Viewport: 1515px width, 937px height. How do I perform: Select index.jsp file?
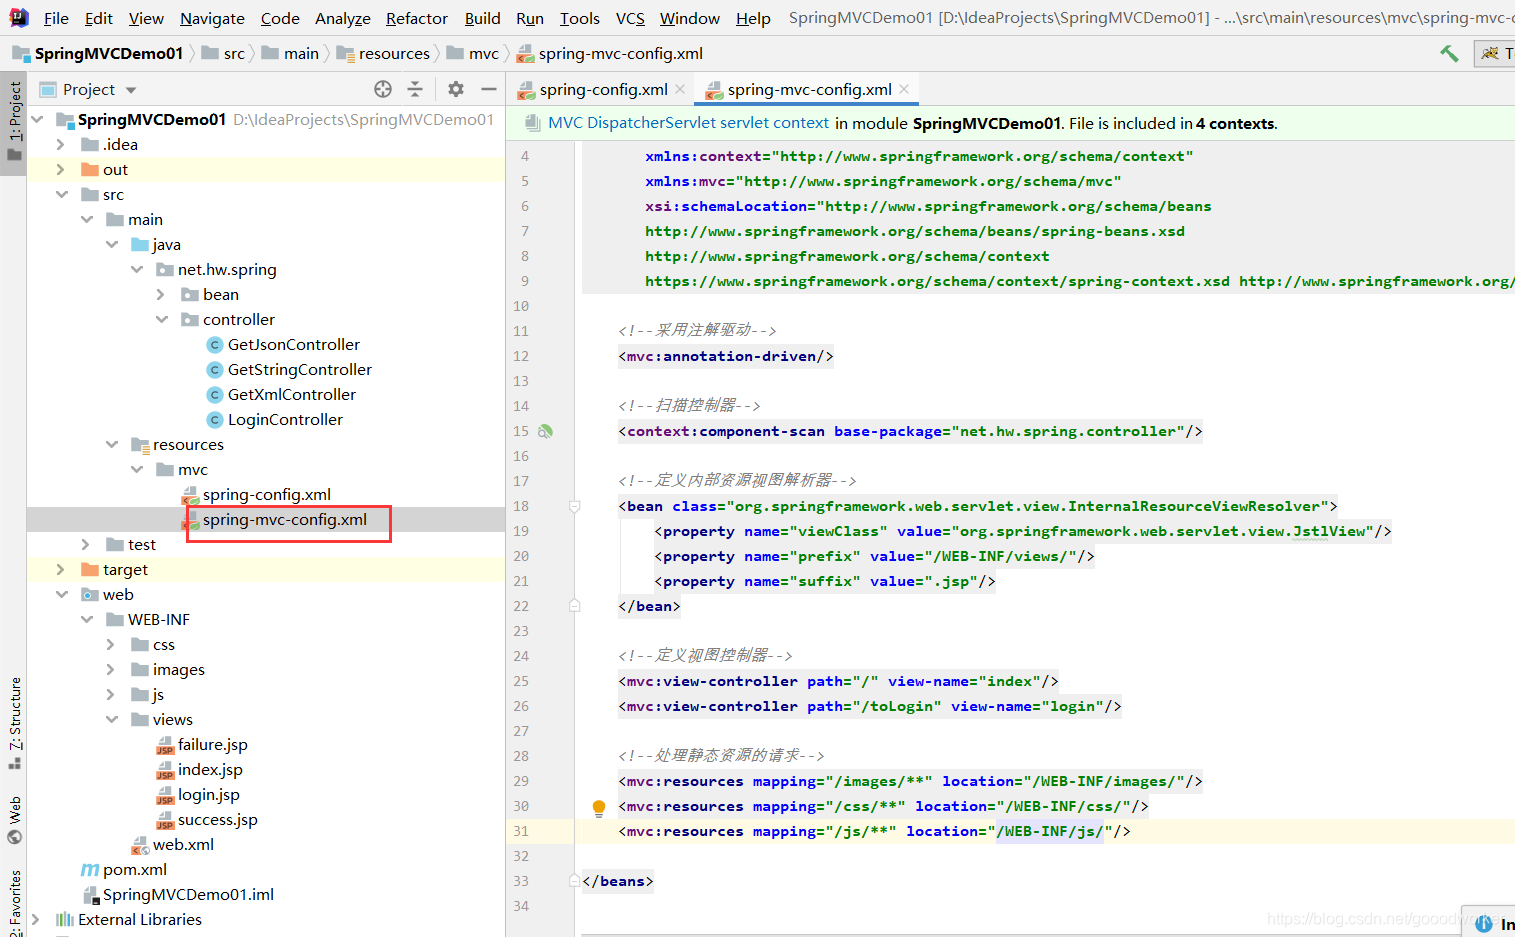pos(200,770)
